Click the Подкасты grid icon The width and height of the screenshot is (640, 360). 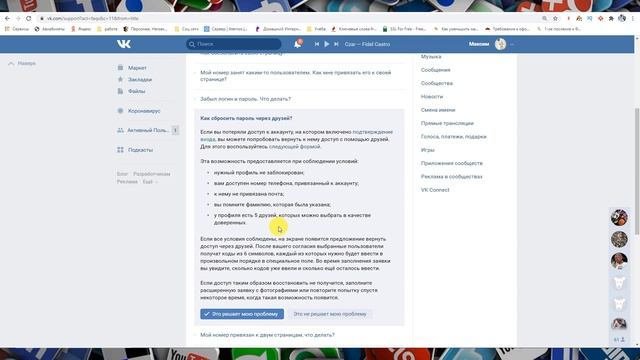[x=120, y=150]
